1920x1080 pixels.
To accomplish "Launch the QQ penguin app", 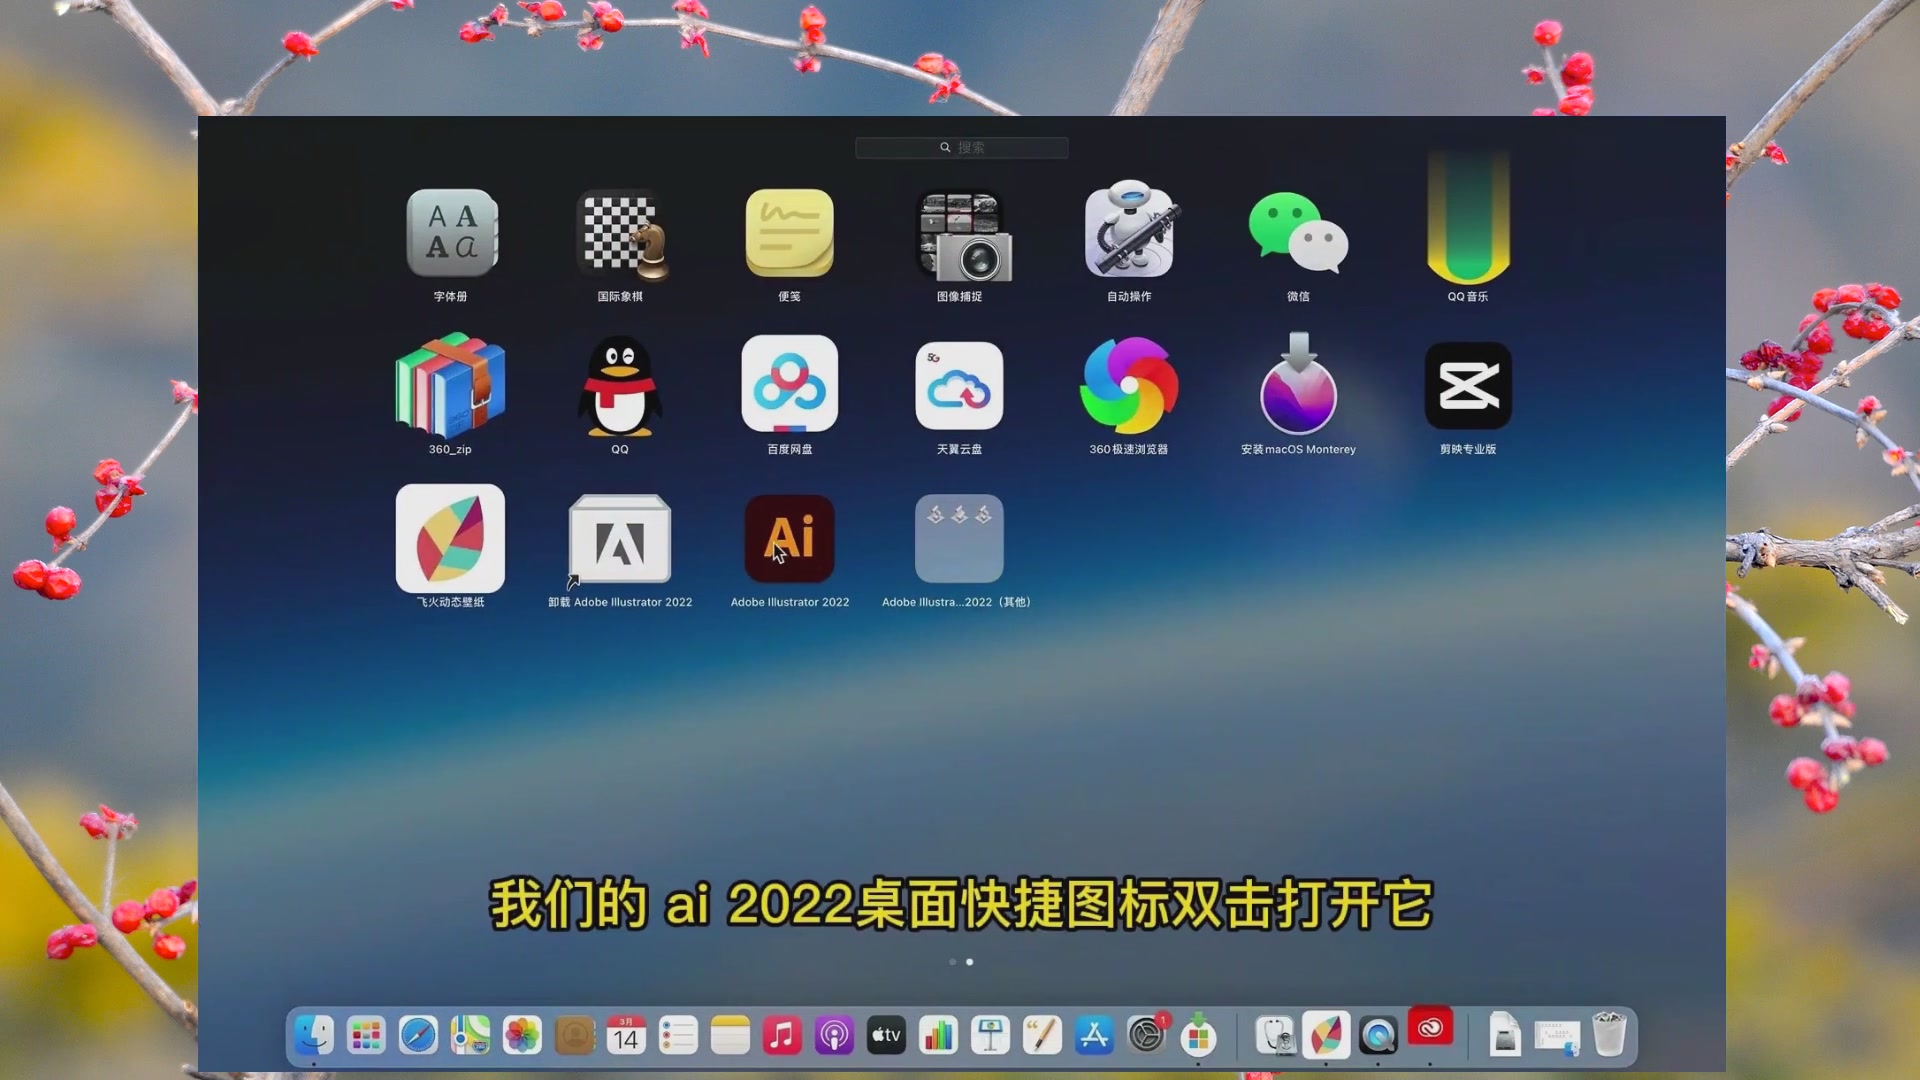I will coord(620,386).
